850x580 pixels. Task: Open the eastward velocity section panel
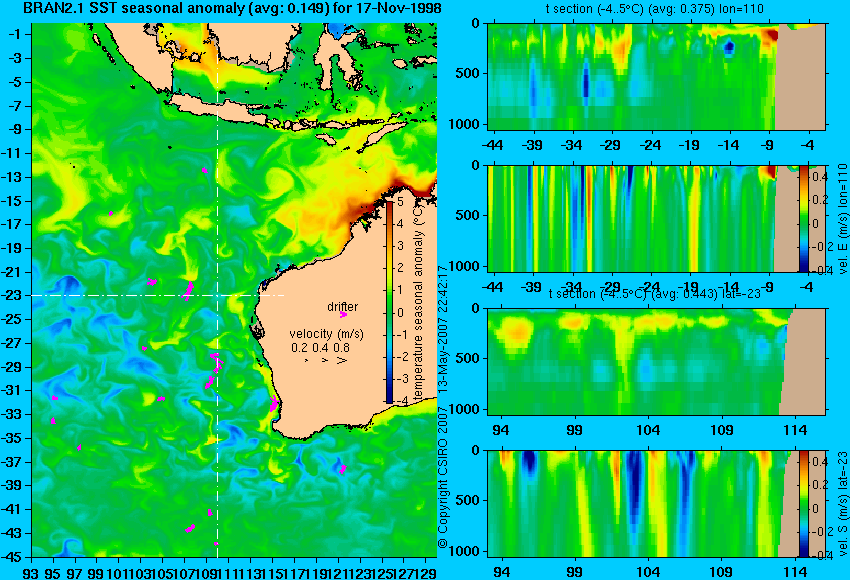point(656,218)
